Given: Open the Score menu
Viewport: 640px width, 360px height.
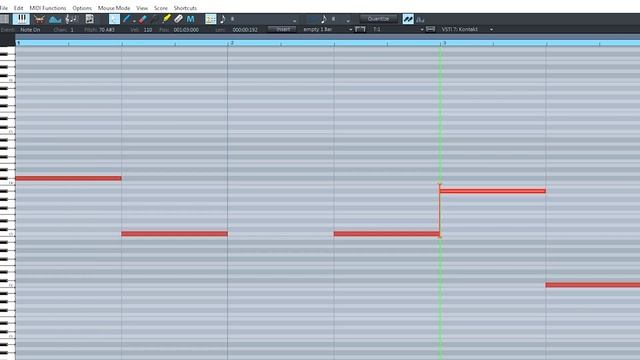Looking at the screenshot, I should (x=161, y=8).
